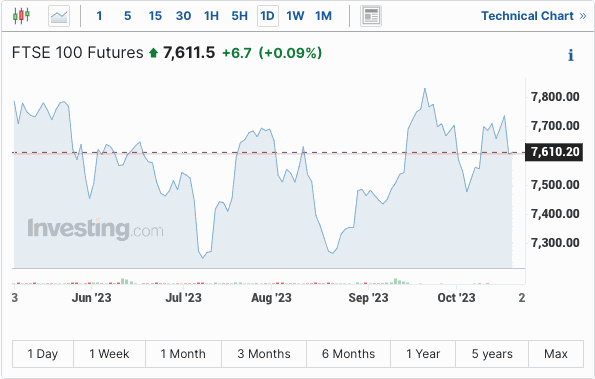
Task: Click the Sep '23 date label
Action: (368, 298)
